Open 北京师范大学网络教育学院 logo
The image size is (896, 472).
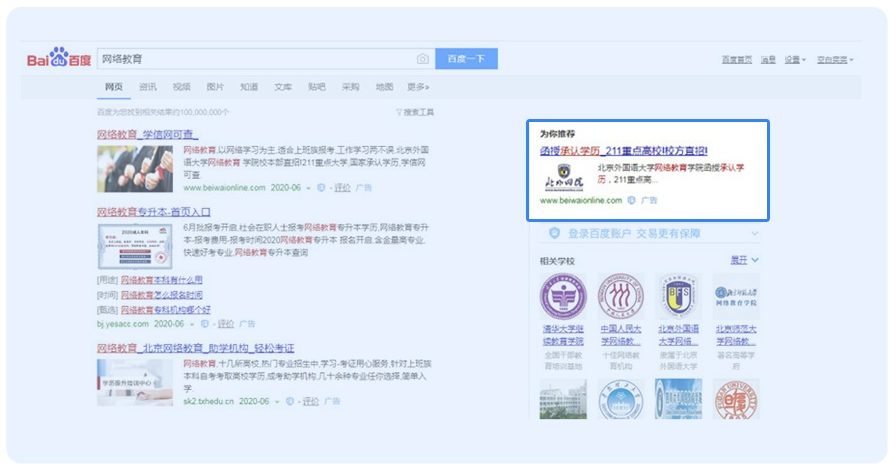pos(736,297)
